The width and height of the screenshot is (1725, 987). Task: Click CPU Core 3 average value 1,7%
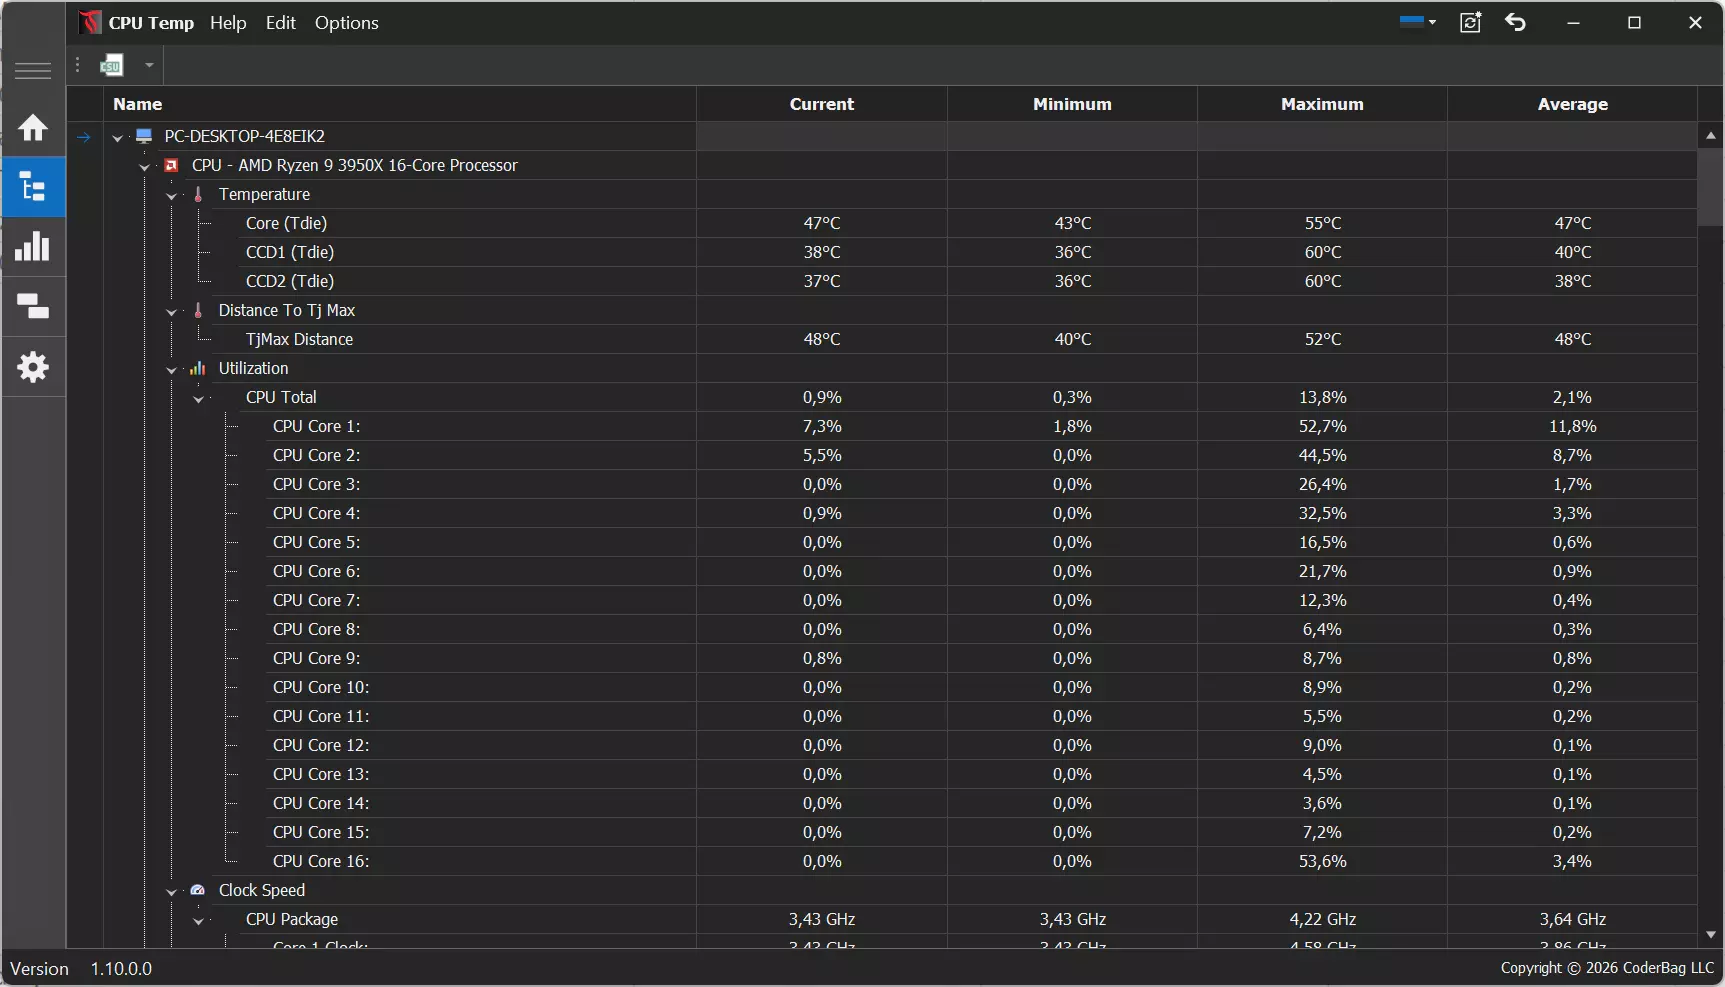[x=1572, y=484]
